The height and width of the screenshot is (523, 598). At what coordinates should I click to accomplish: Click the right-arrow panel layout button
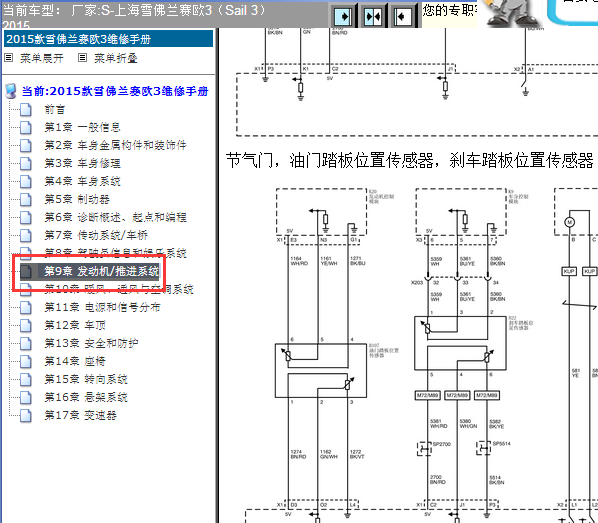(343, 17)
